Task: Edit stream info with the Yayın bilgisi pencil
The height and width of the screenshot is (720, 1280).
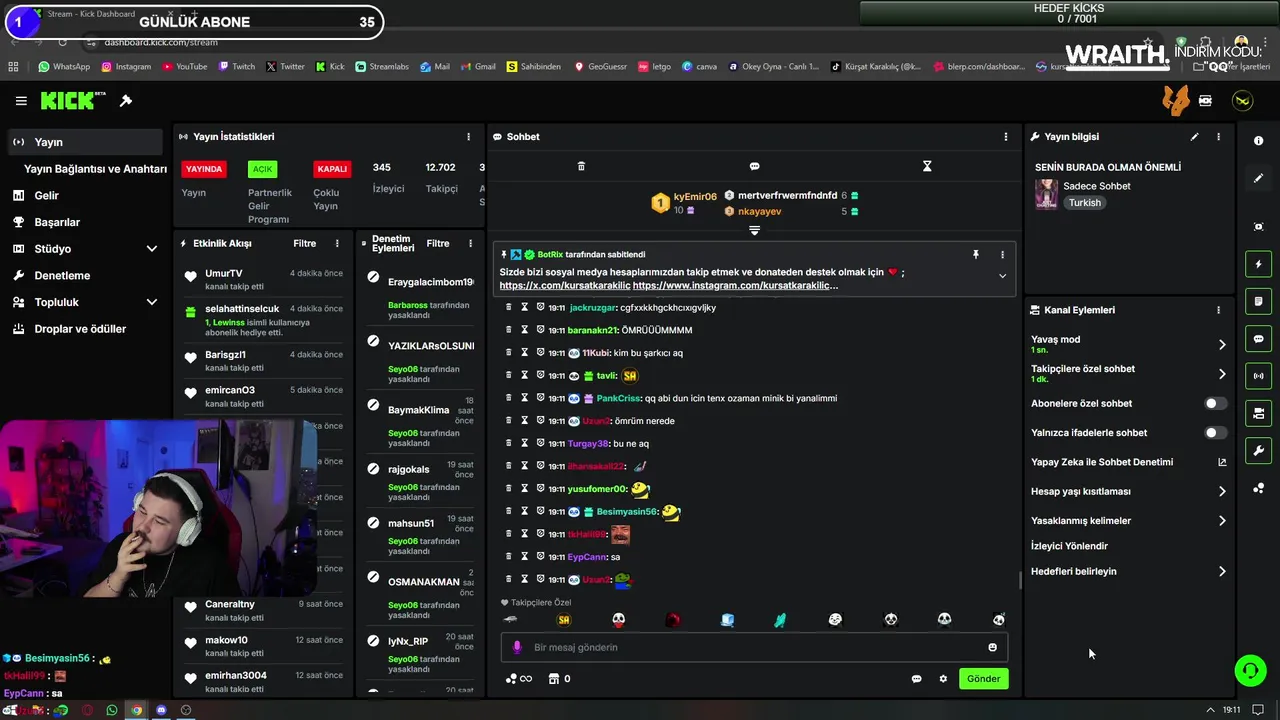Action: (x=1194, y=137)
